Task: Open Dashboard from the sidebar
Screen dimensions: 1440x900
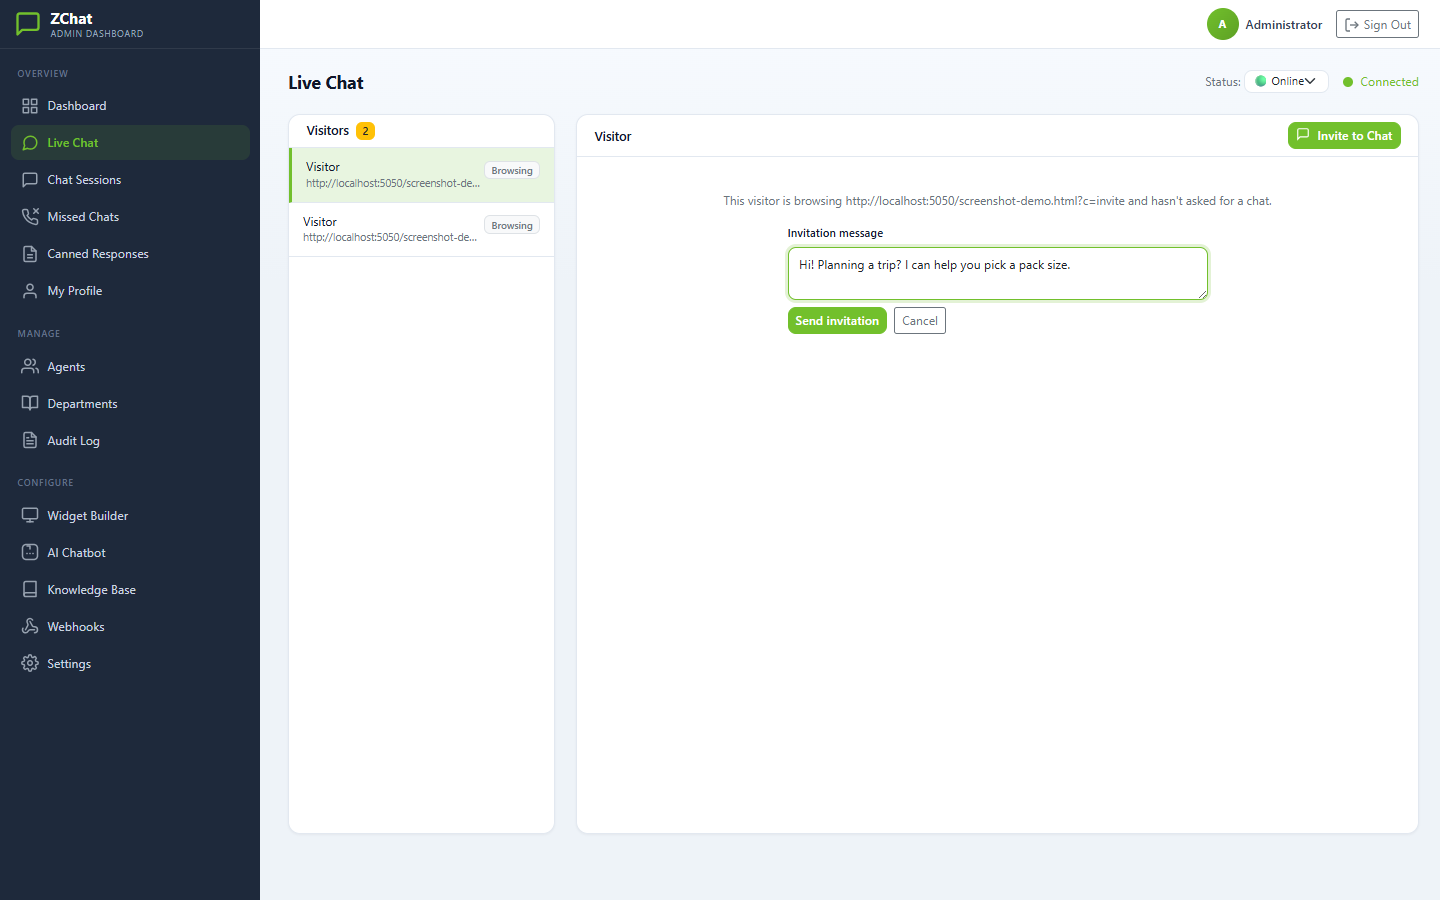Action: [130, 106]
